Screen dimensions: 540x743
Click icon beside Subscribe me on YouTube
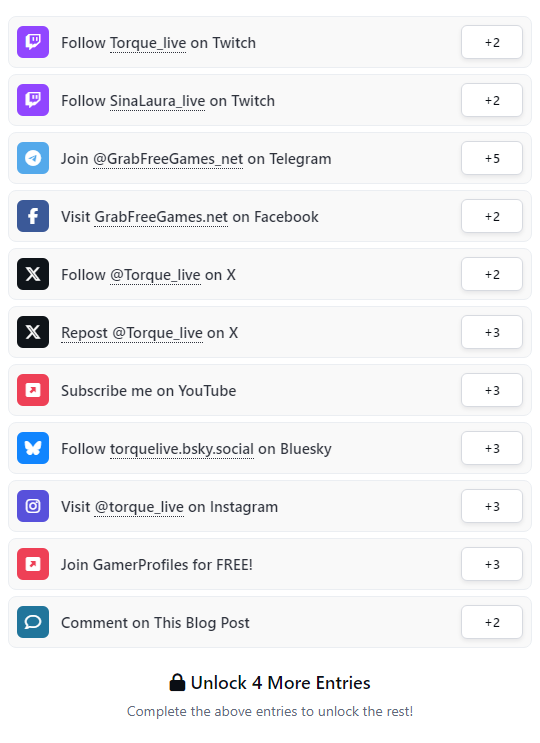point(33,390)
